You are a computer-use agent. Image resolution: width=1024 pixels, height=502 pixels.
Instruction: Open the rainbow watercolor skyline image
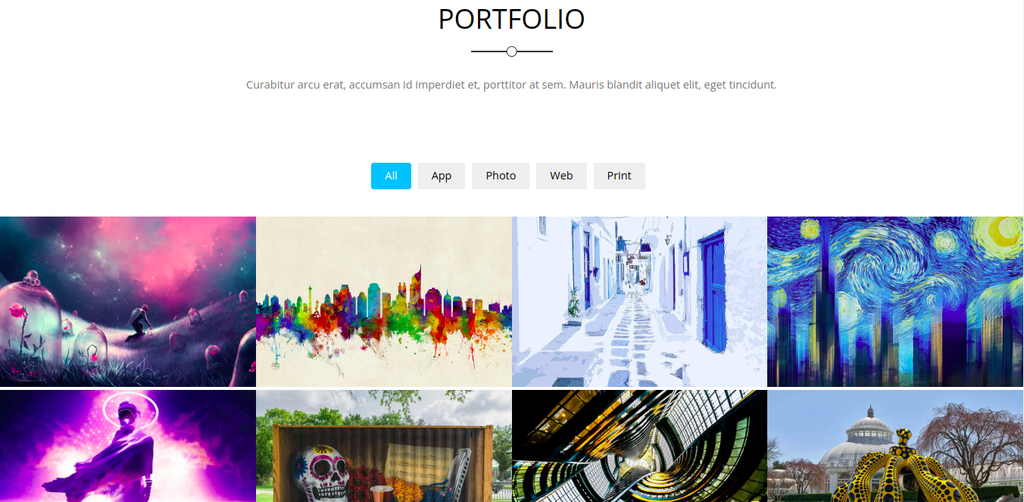tap(383, 302)
